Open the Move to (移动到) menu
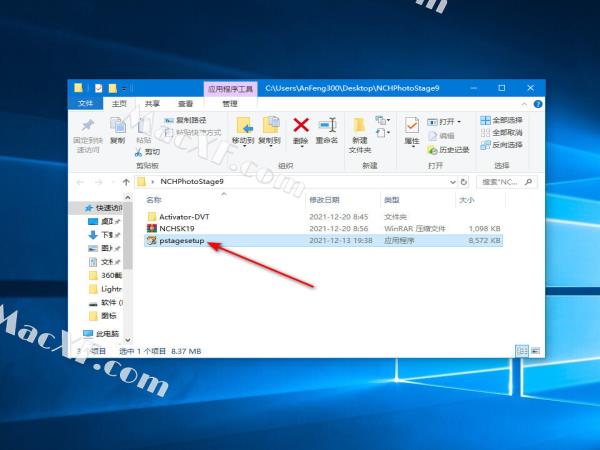 click(243, 132)
